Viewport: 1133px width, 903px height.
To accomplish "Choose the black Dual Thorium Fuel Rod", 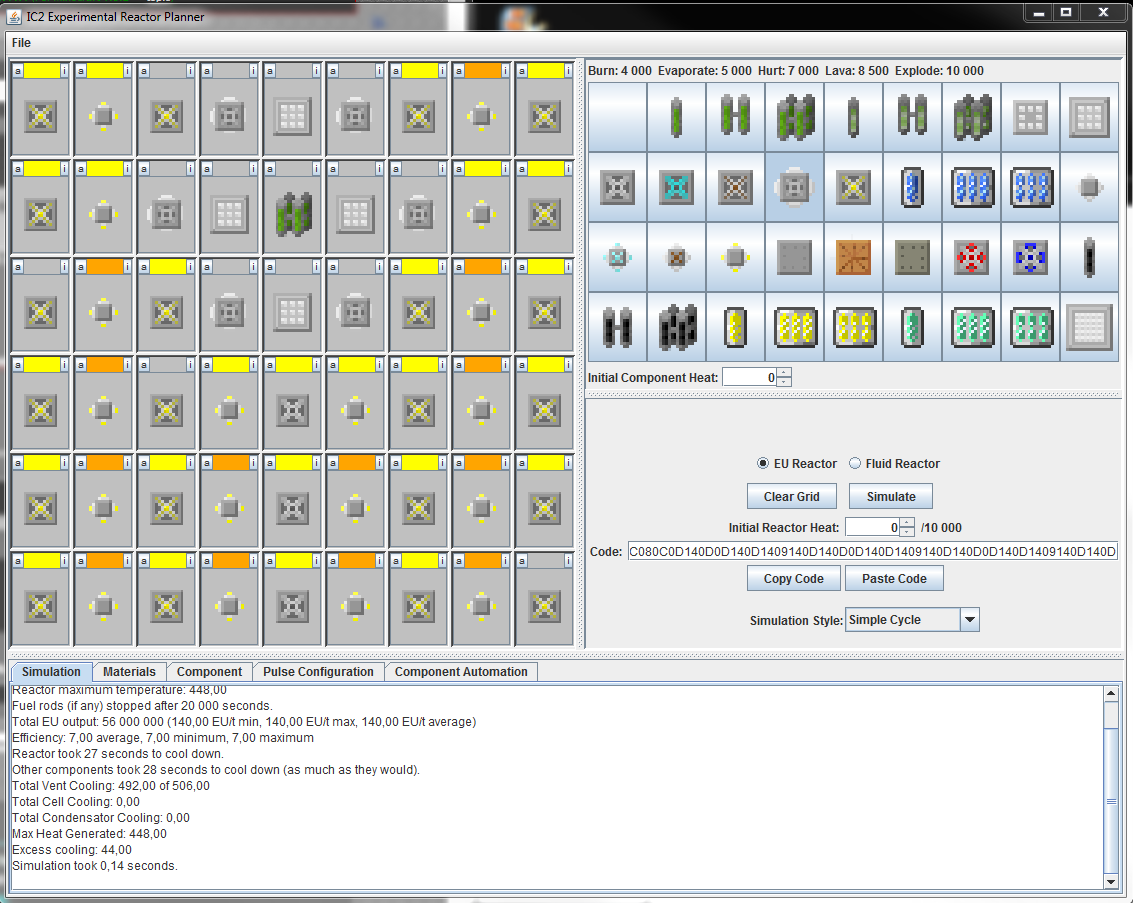I will tap(618, 327).
